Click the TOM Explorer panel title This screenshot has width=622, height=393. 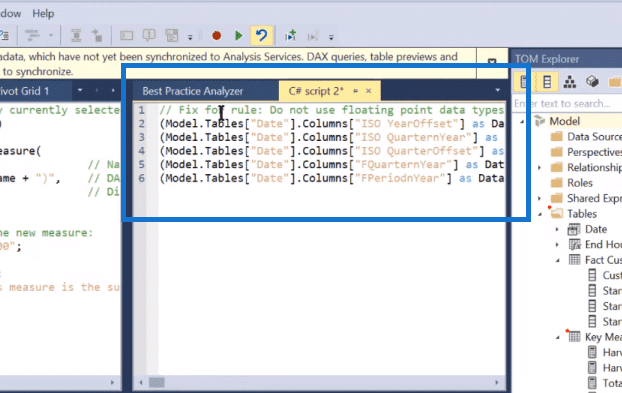tap(547, 59)
